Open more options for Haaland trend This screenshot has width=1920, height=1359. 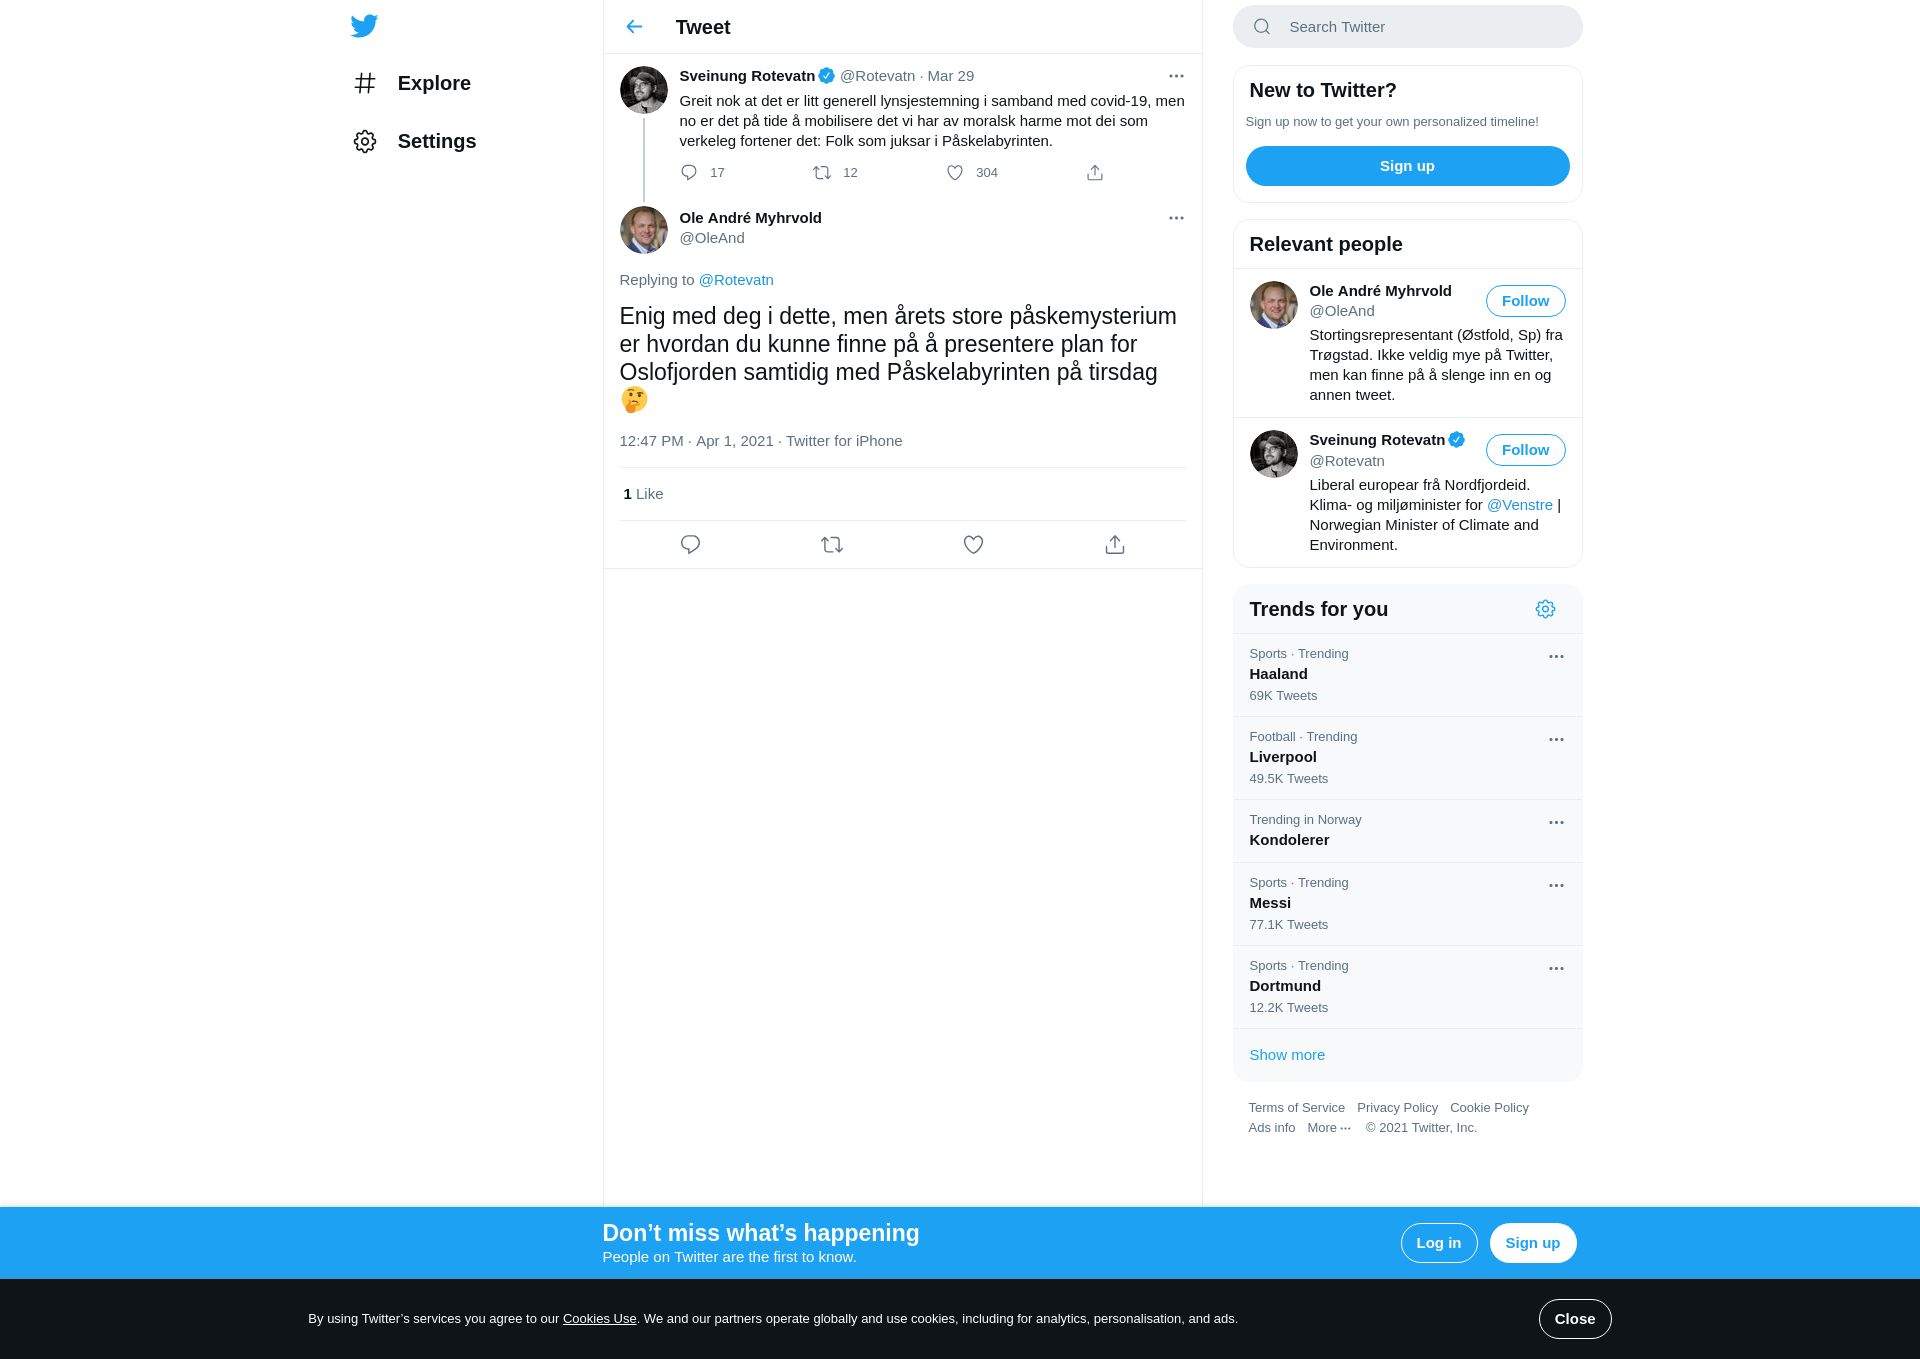(1556, 657)
